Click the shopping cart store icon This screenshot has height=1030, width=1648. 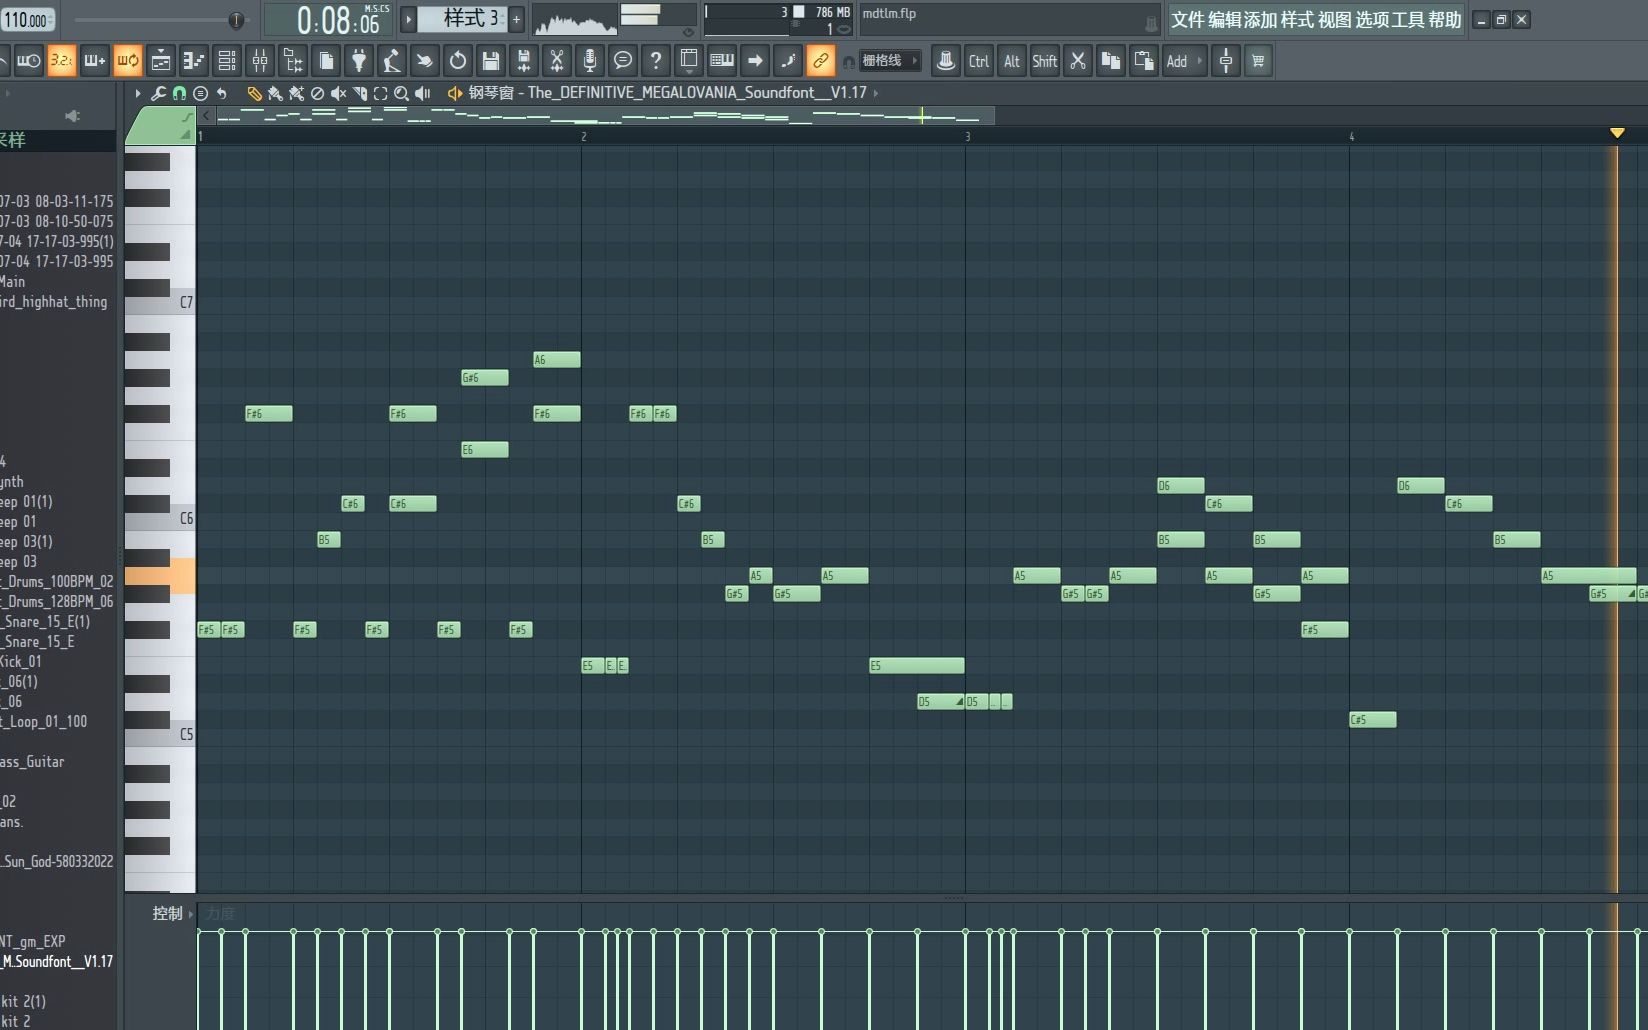(1259, 61)
